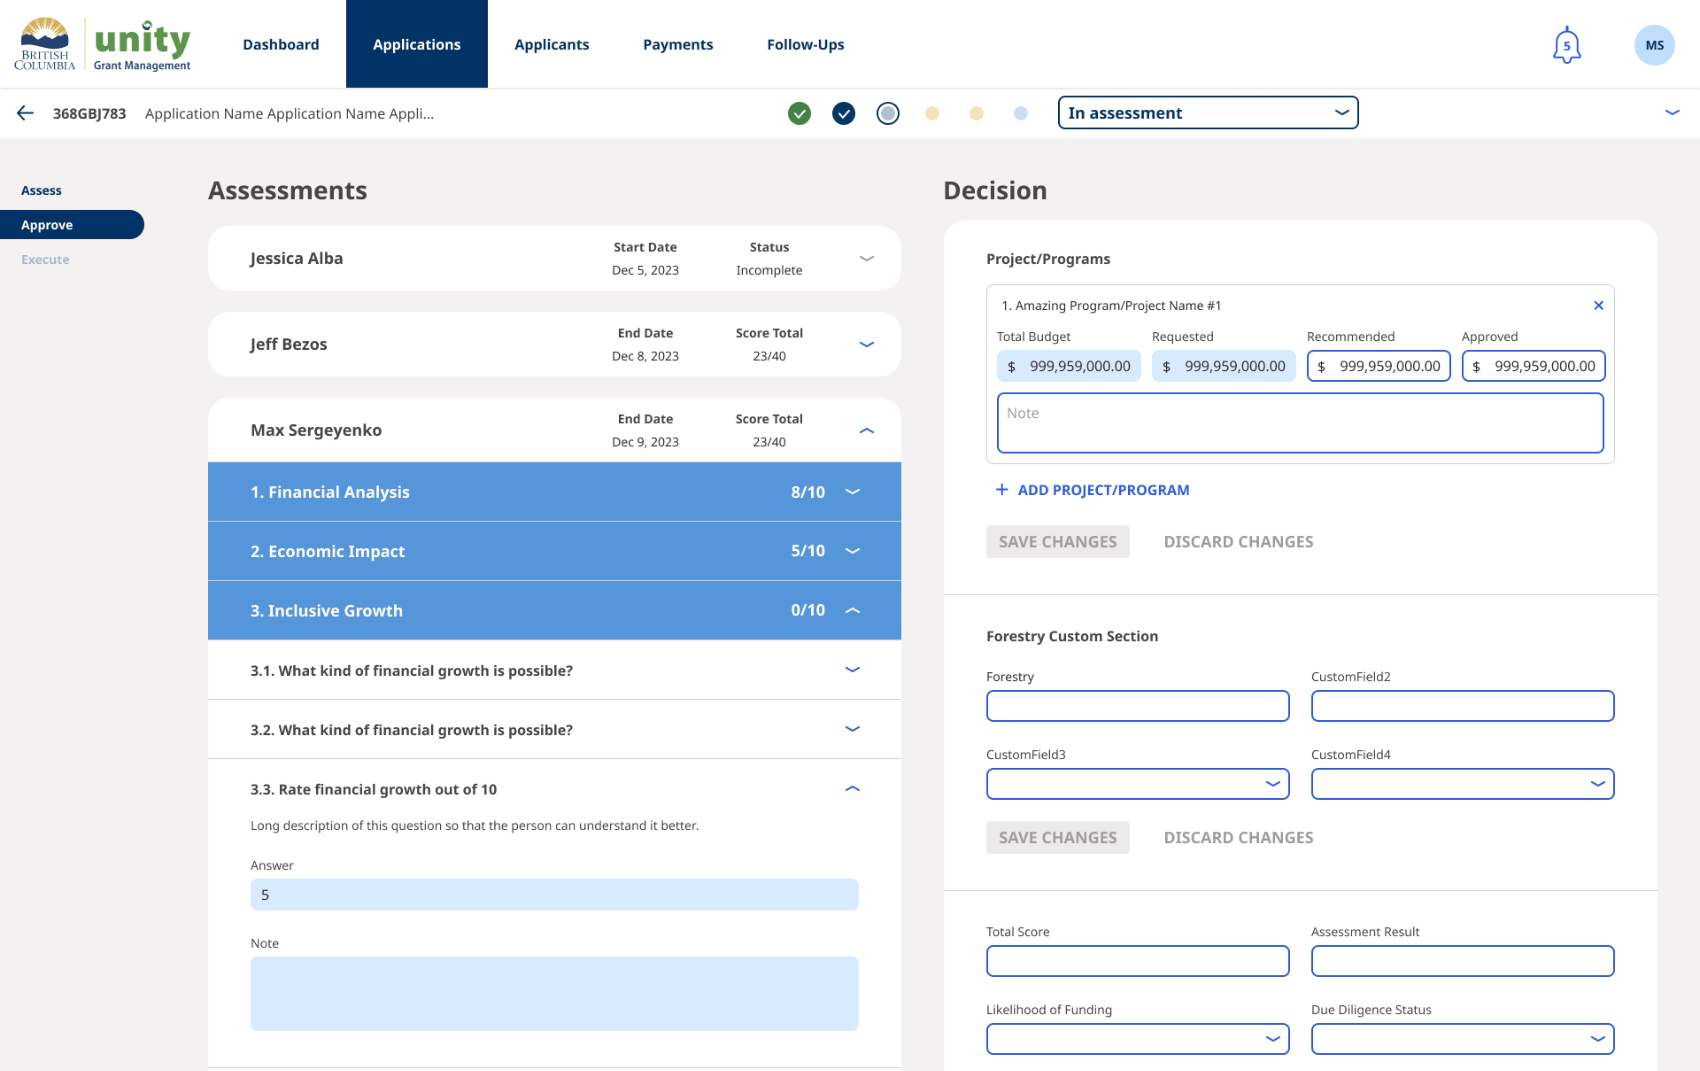Expand question 3.2 about financial growth
This screenshot has width=1700, height=1071.
click(x=852, y=729)
